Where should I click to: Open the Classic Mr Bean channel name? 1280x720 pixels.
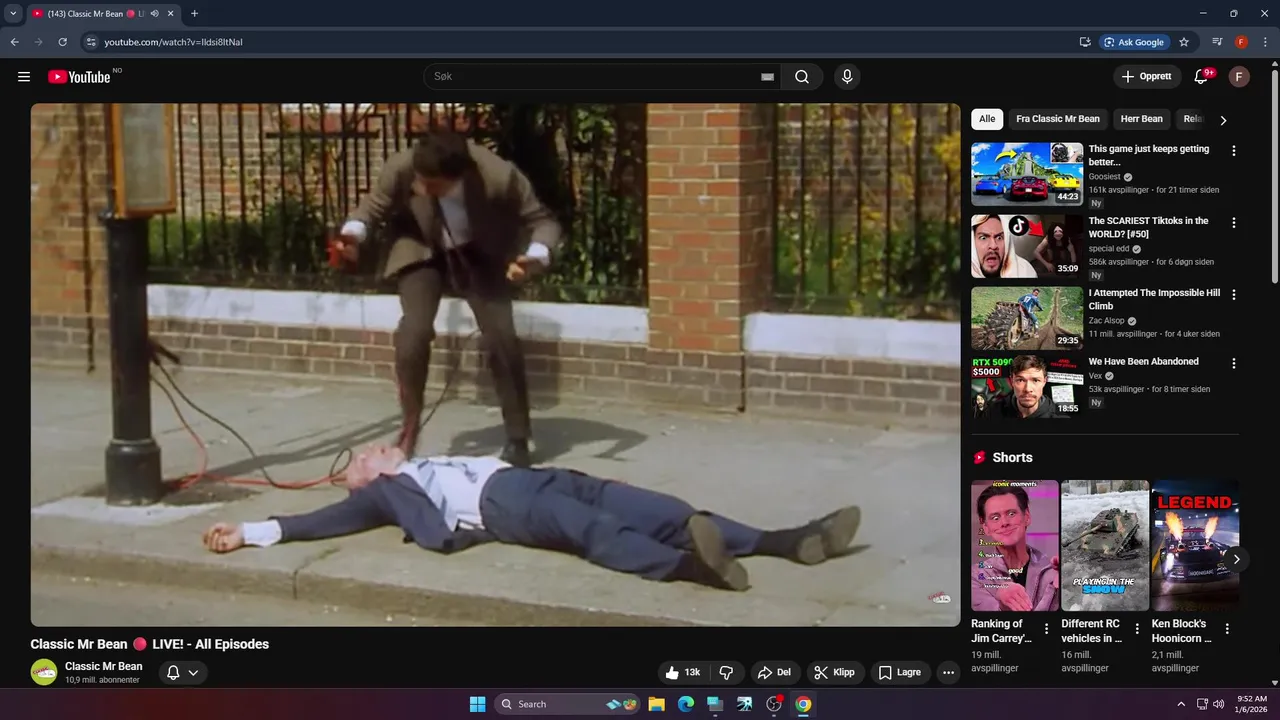(x=104, y=666)
